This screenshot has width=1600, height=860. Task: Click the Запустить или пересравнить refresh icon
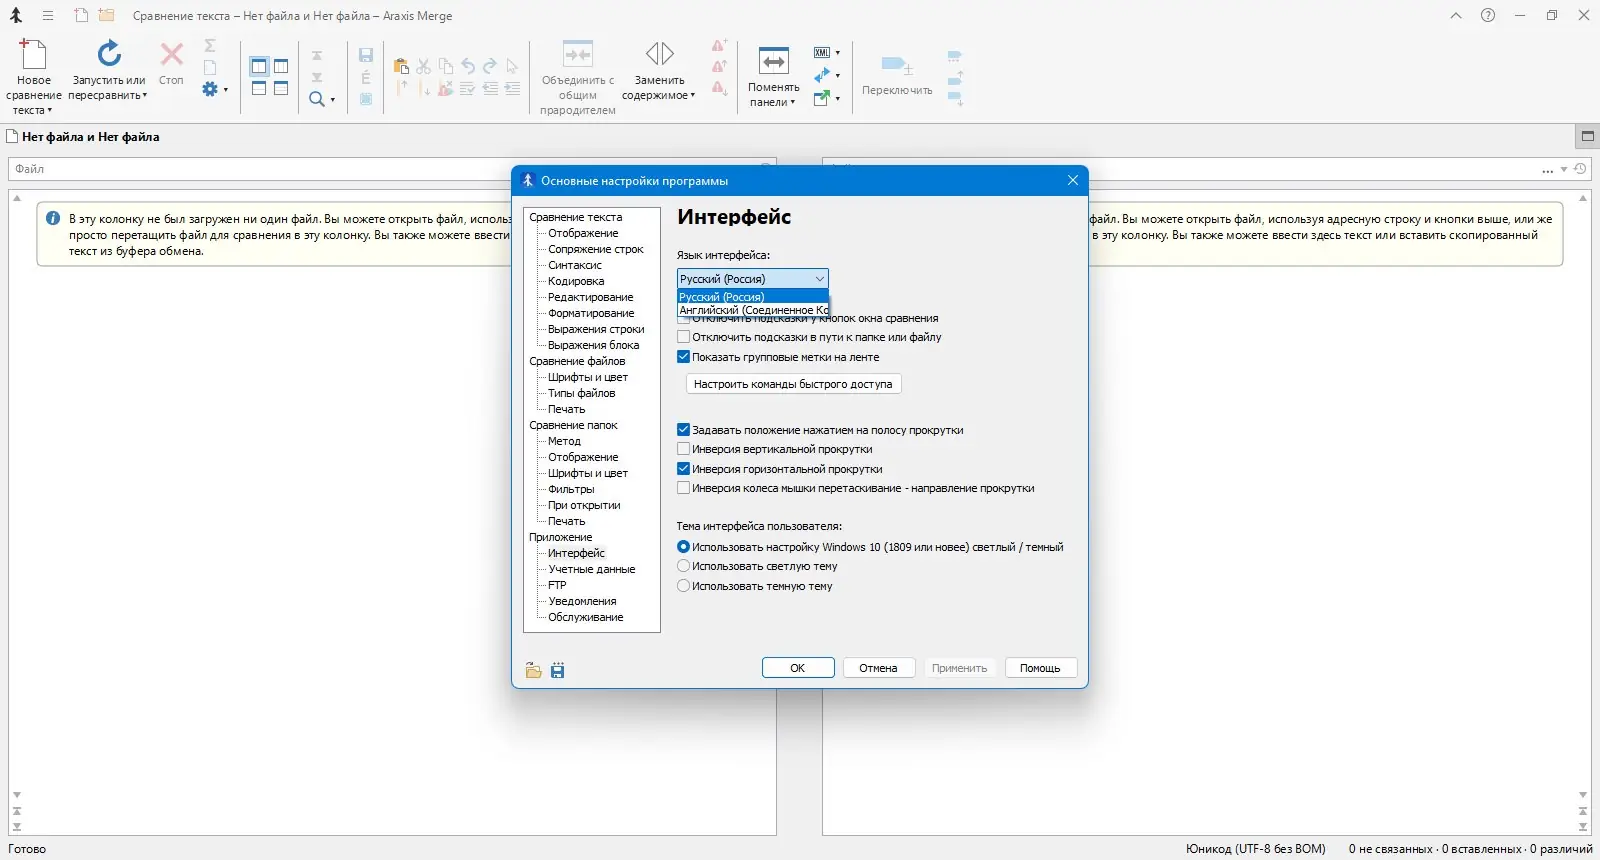109,54
